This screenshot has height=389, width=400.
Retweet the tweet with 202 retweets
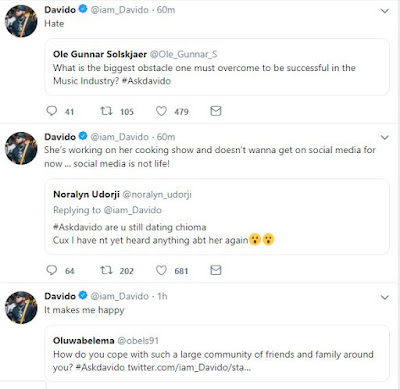106,270
